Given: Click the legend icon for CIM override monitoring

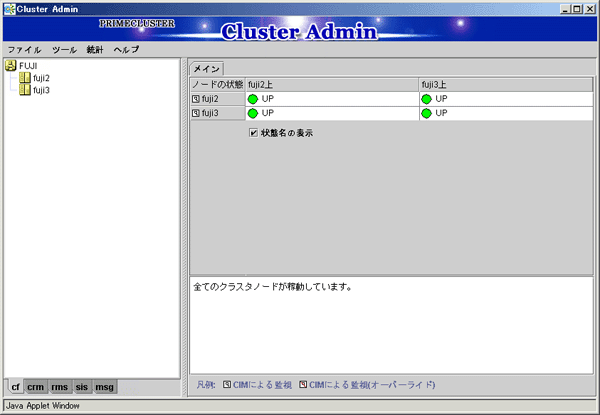Looking at the screenshot, I should pos(303,384).
